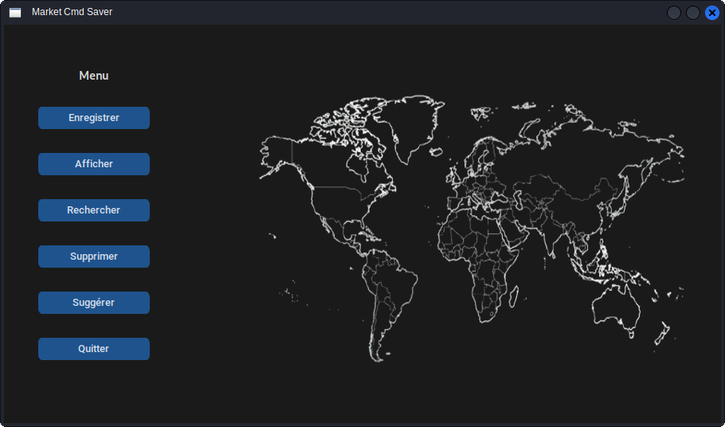Click the Enregistrer button
Image resolution: width=725 pixels, height=427 pixels.
coord(94,118)
